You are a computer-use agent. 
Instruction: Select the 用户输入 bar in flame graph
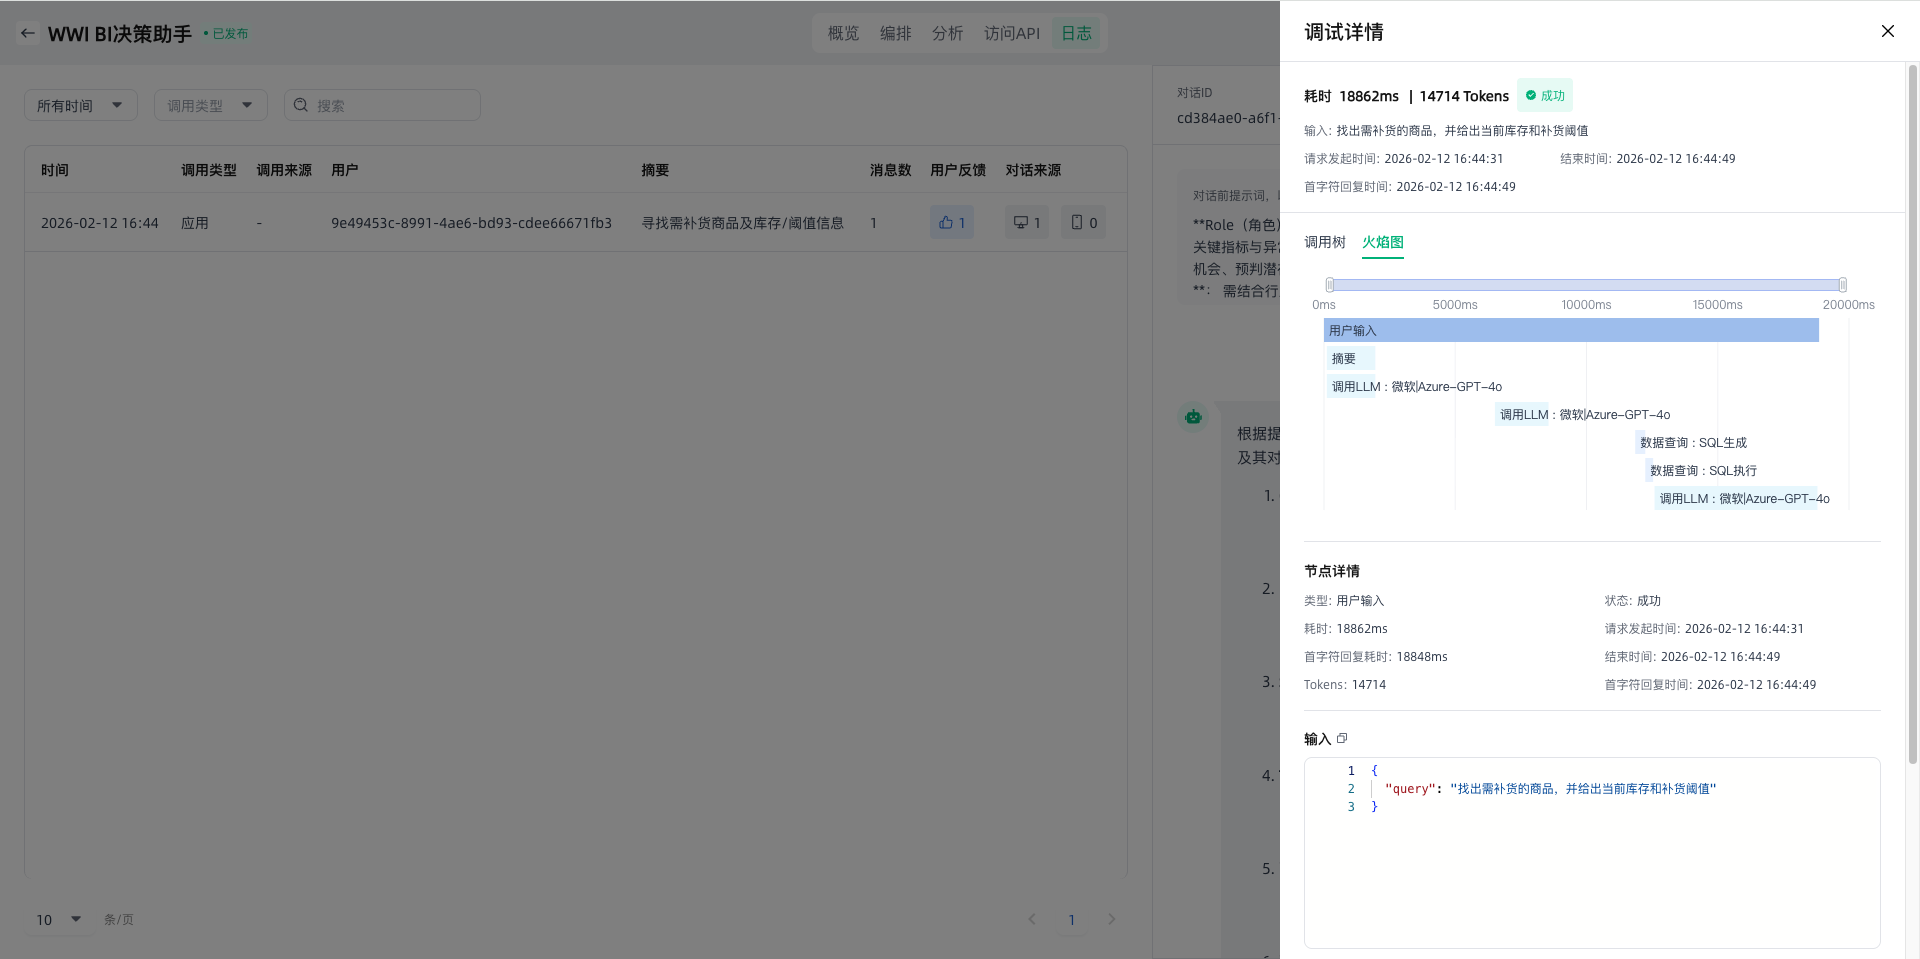[x=1570, y=330]
